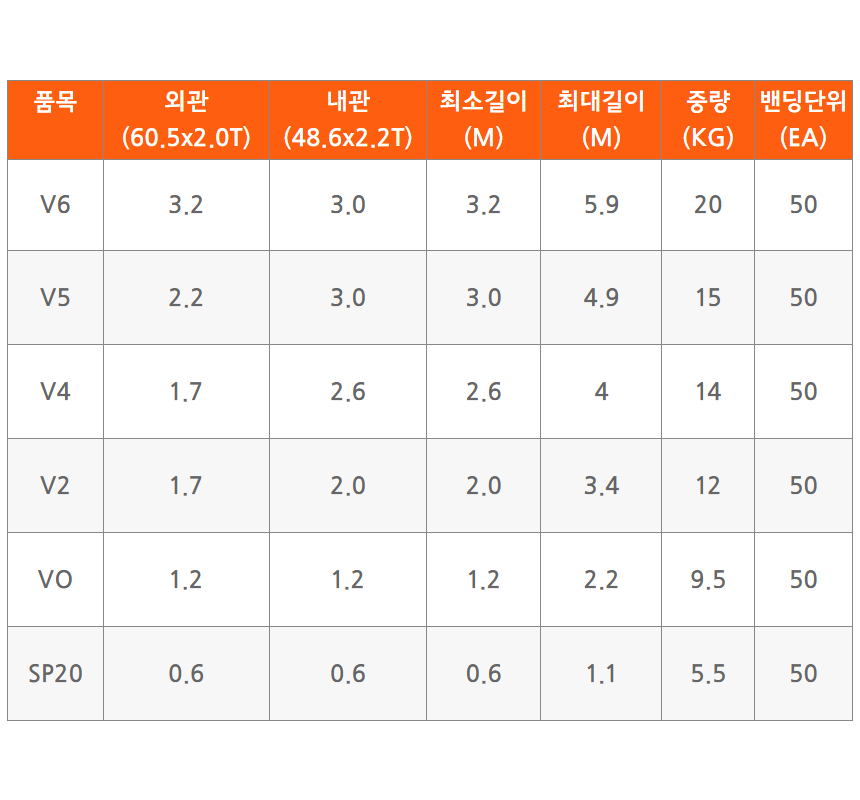
Task: Click the V5 item cell
Action: pyautogui.click(x=55, y=298)
